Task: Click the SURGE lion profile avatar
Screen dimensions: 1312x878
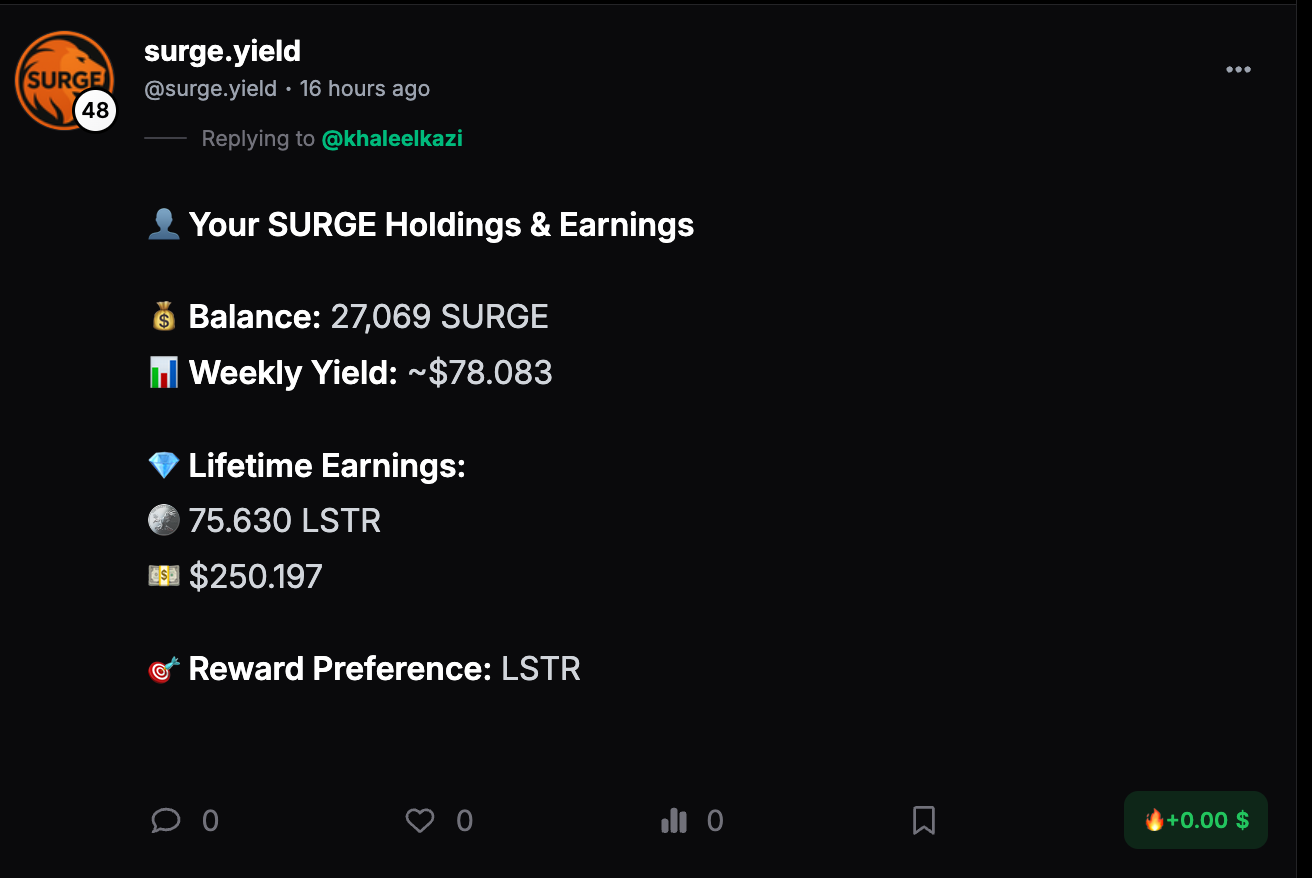Action: point(58,75)
